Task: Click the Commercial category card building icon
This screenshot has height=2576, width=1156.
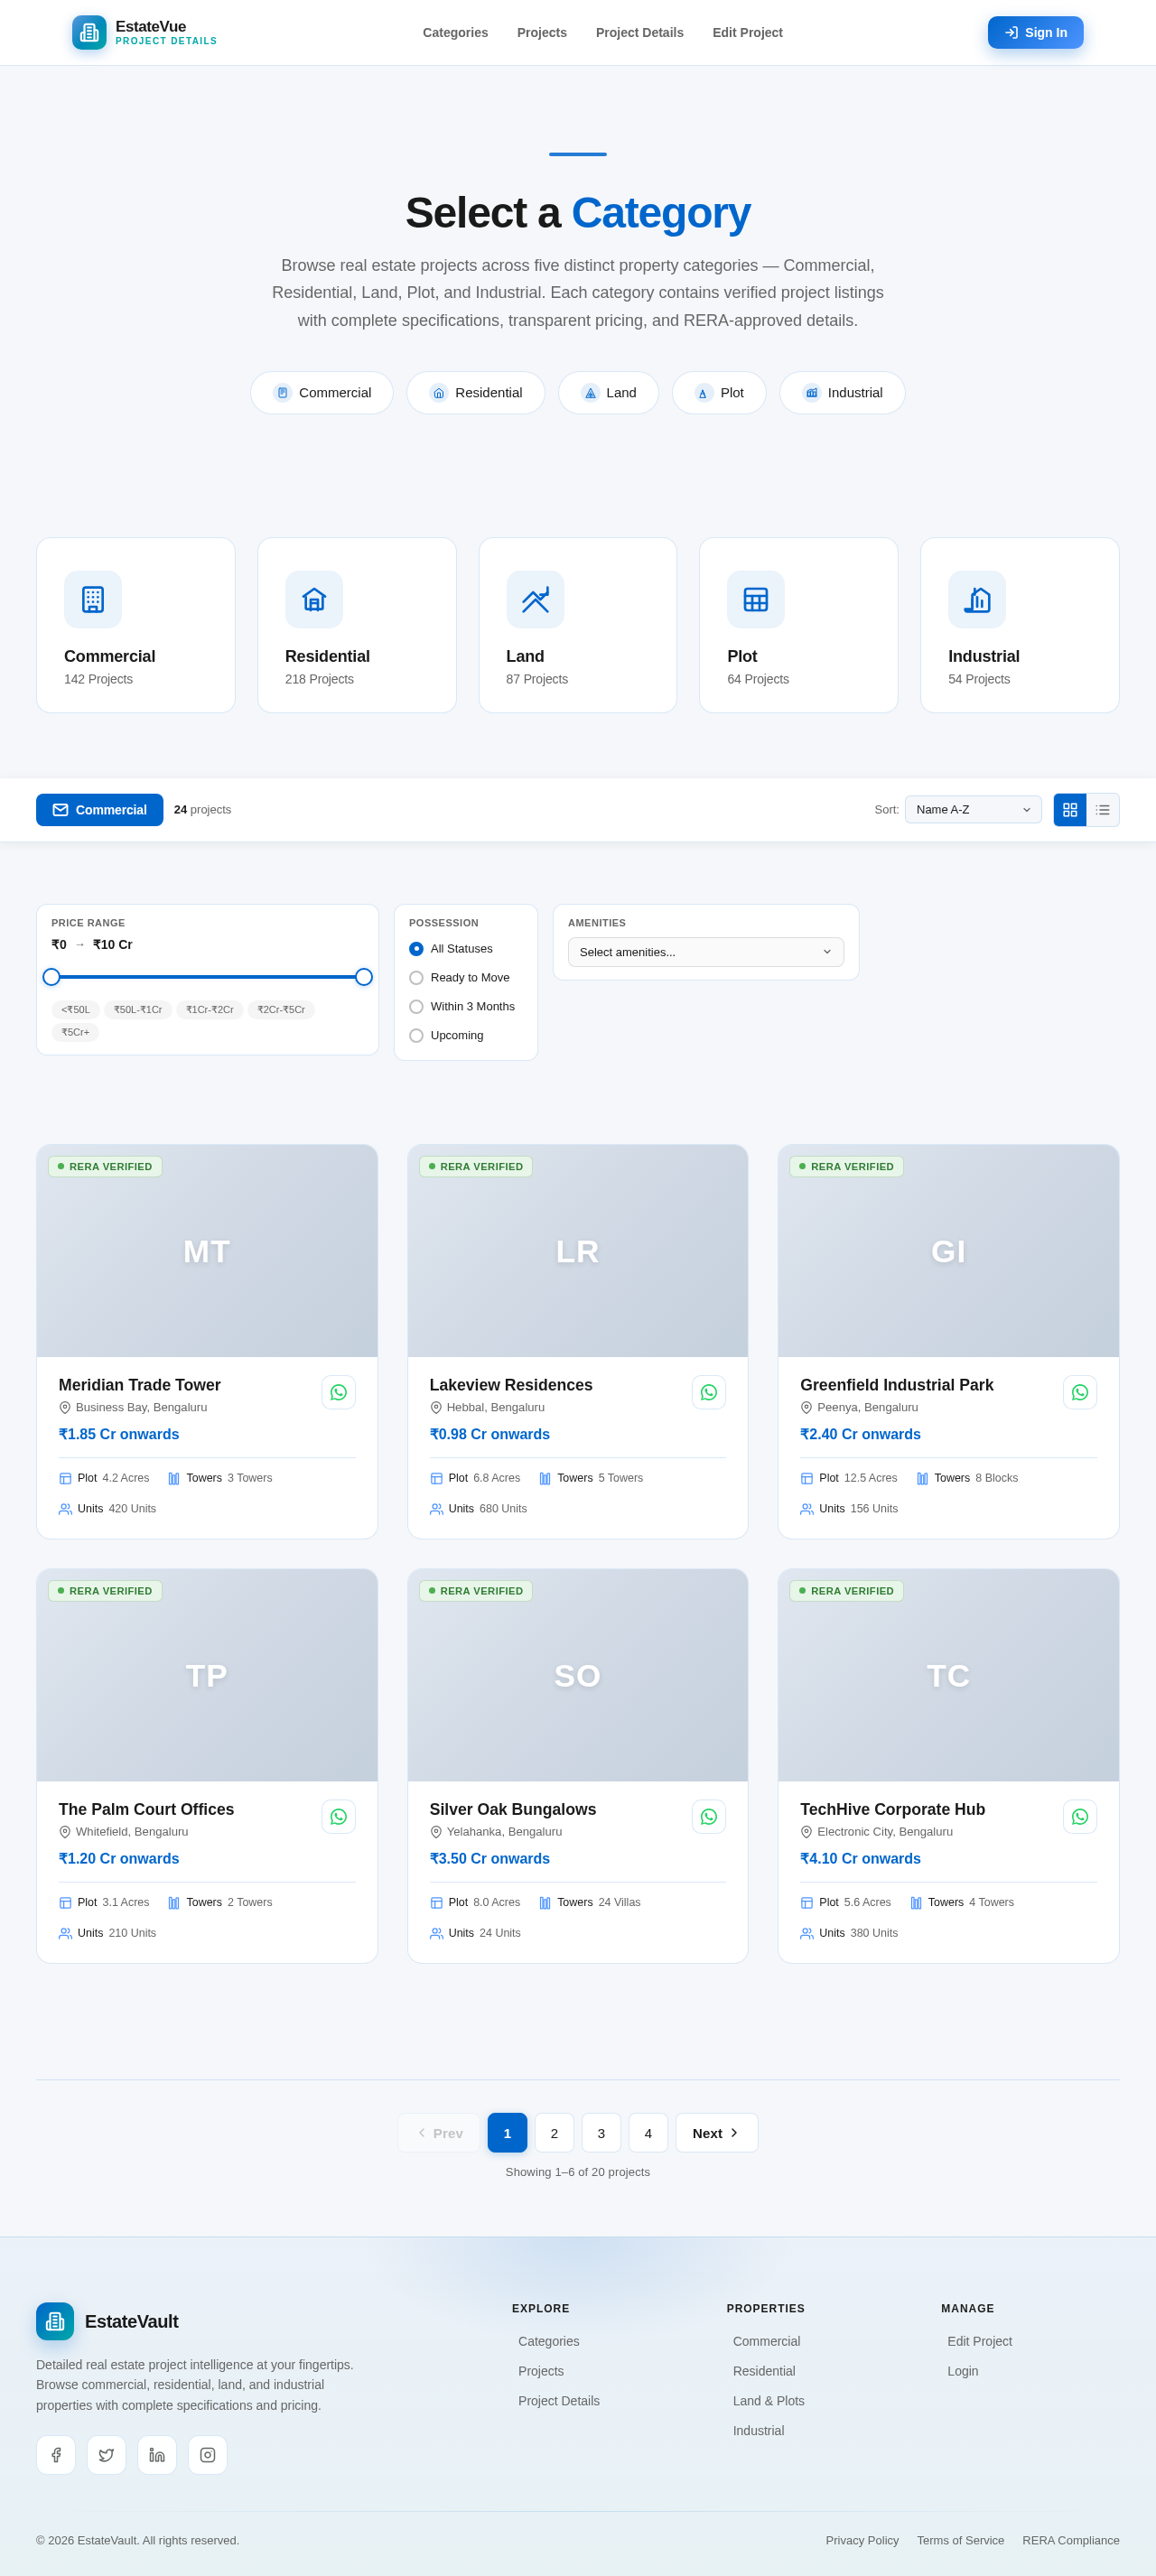Action: click(93, 599)
